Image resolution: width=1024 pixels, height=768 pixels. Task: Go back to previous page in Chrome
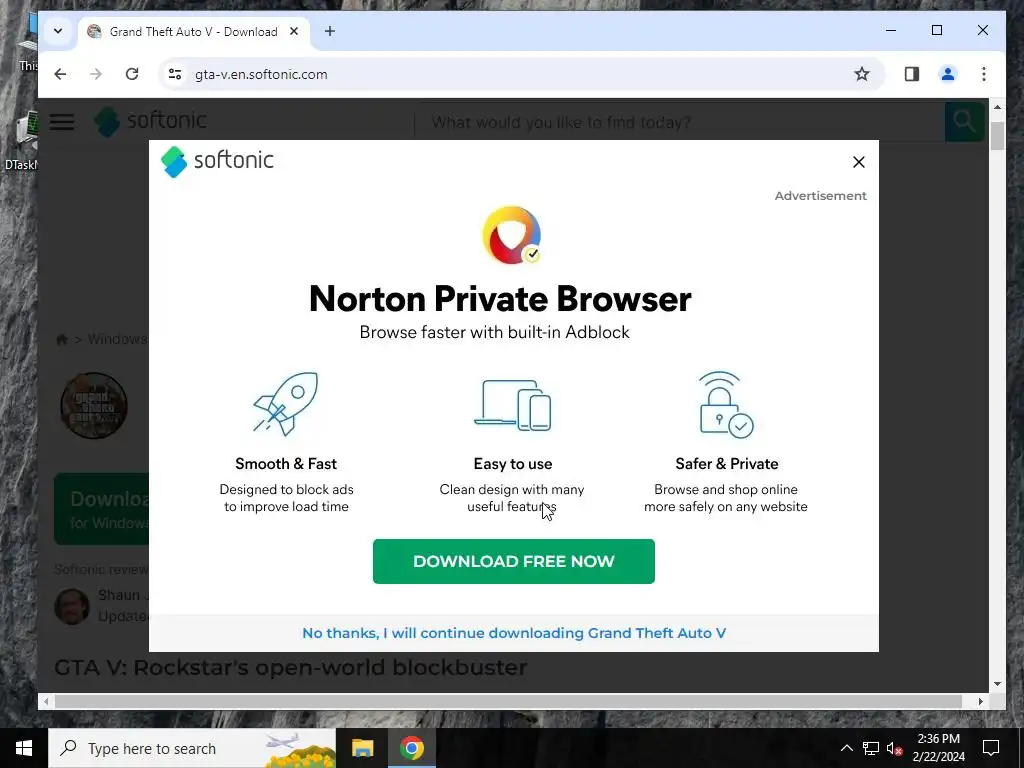tap(60, 74)
